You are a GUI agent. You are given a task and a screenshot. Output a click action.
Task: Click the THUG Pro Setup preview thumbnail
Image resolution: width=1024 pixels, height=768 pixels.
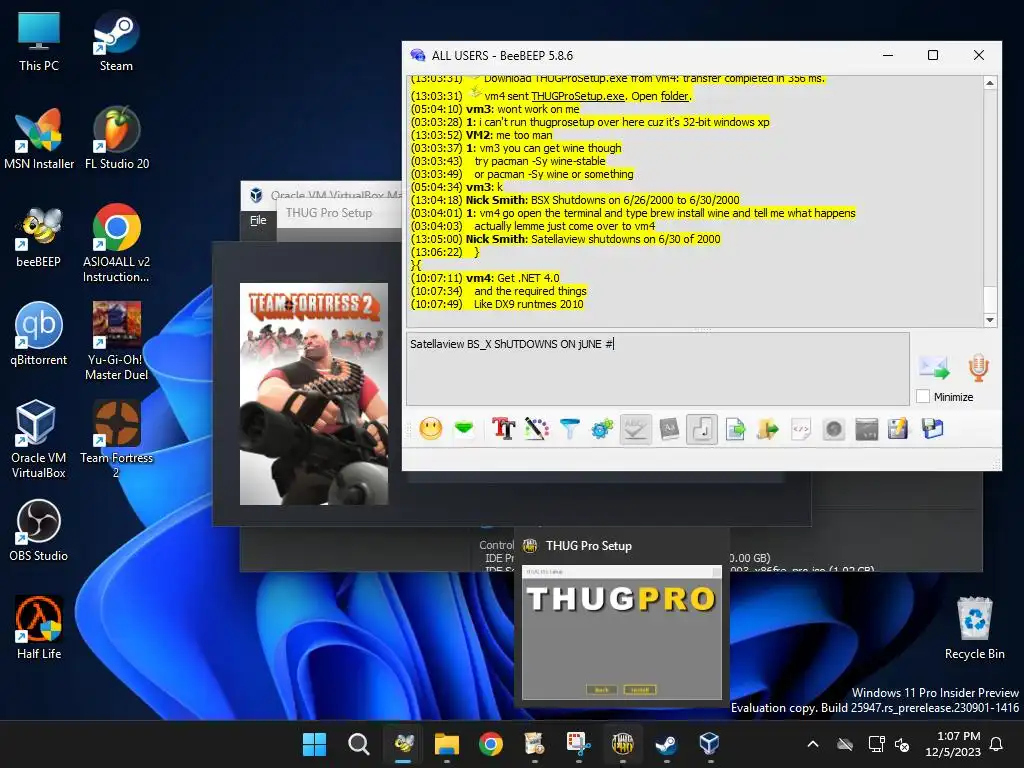pyautogui.click(x=621, y=633)
